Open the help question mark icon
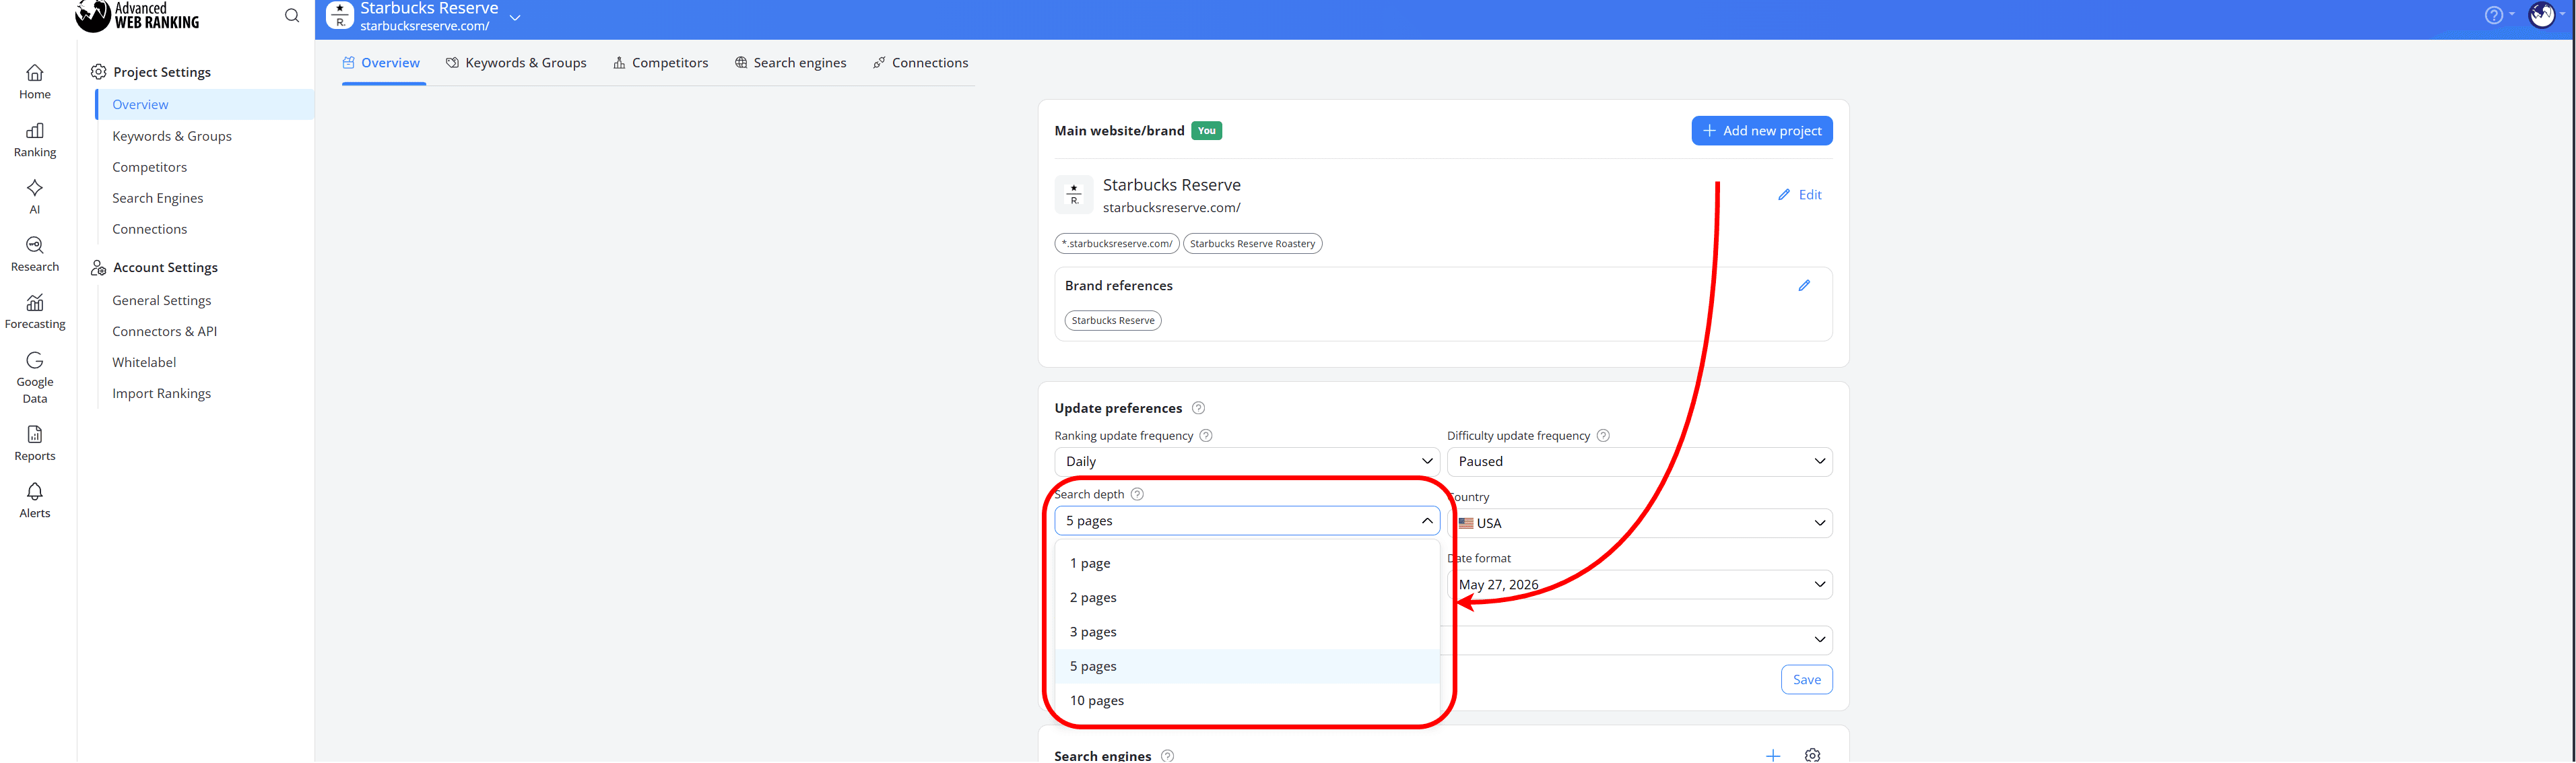2576x763 pixels. pyautogui.click(x=2493, y=15)
